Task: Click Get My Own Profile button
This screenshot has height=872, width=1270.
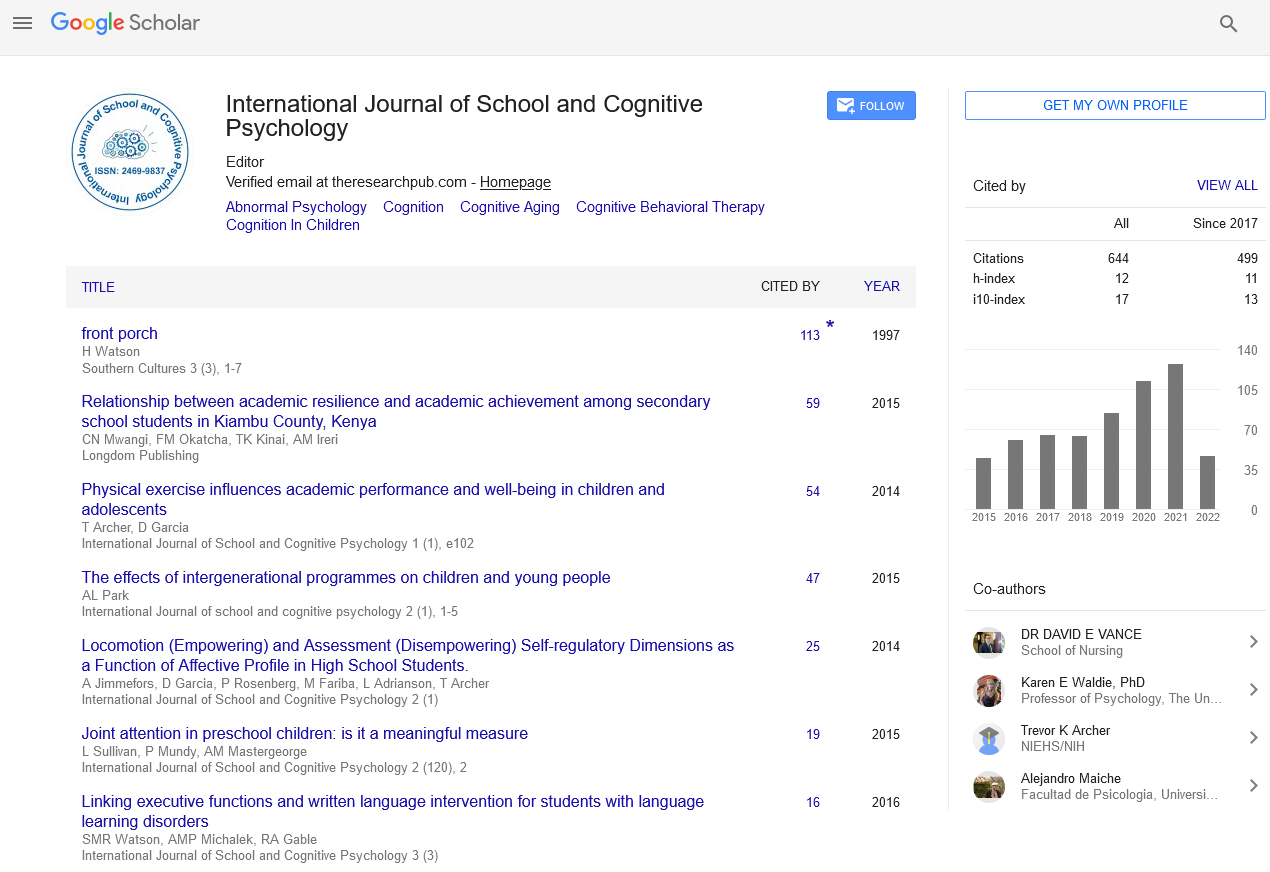Action: pos(1115,106)
